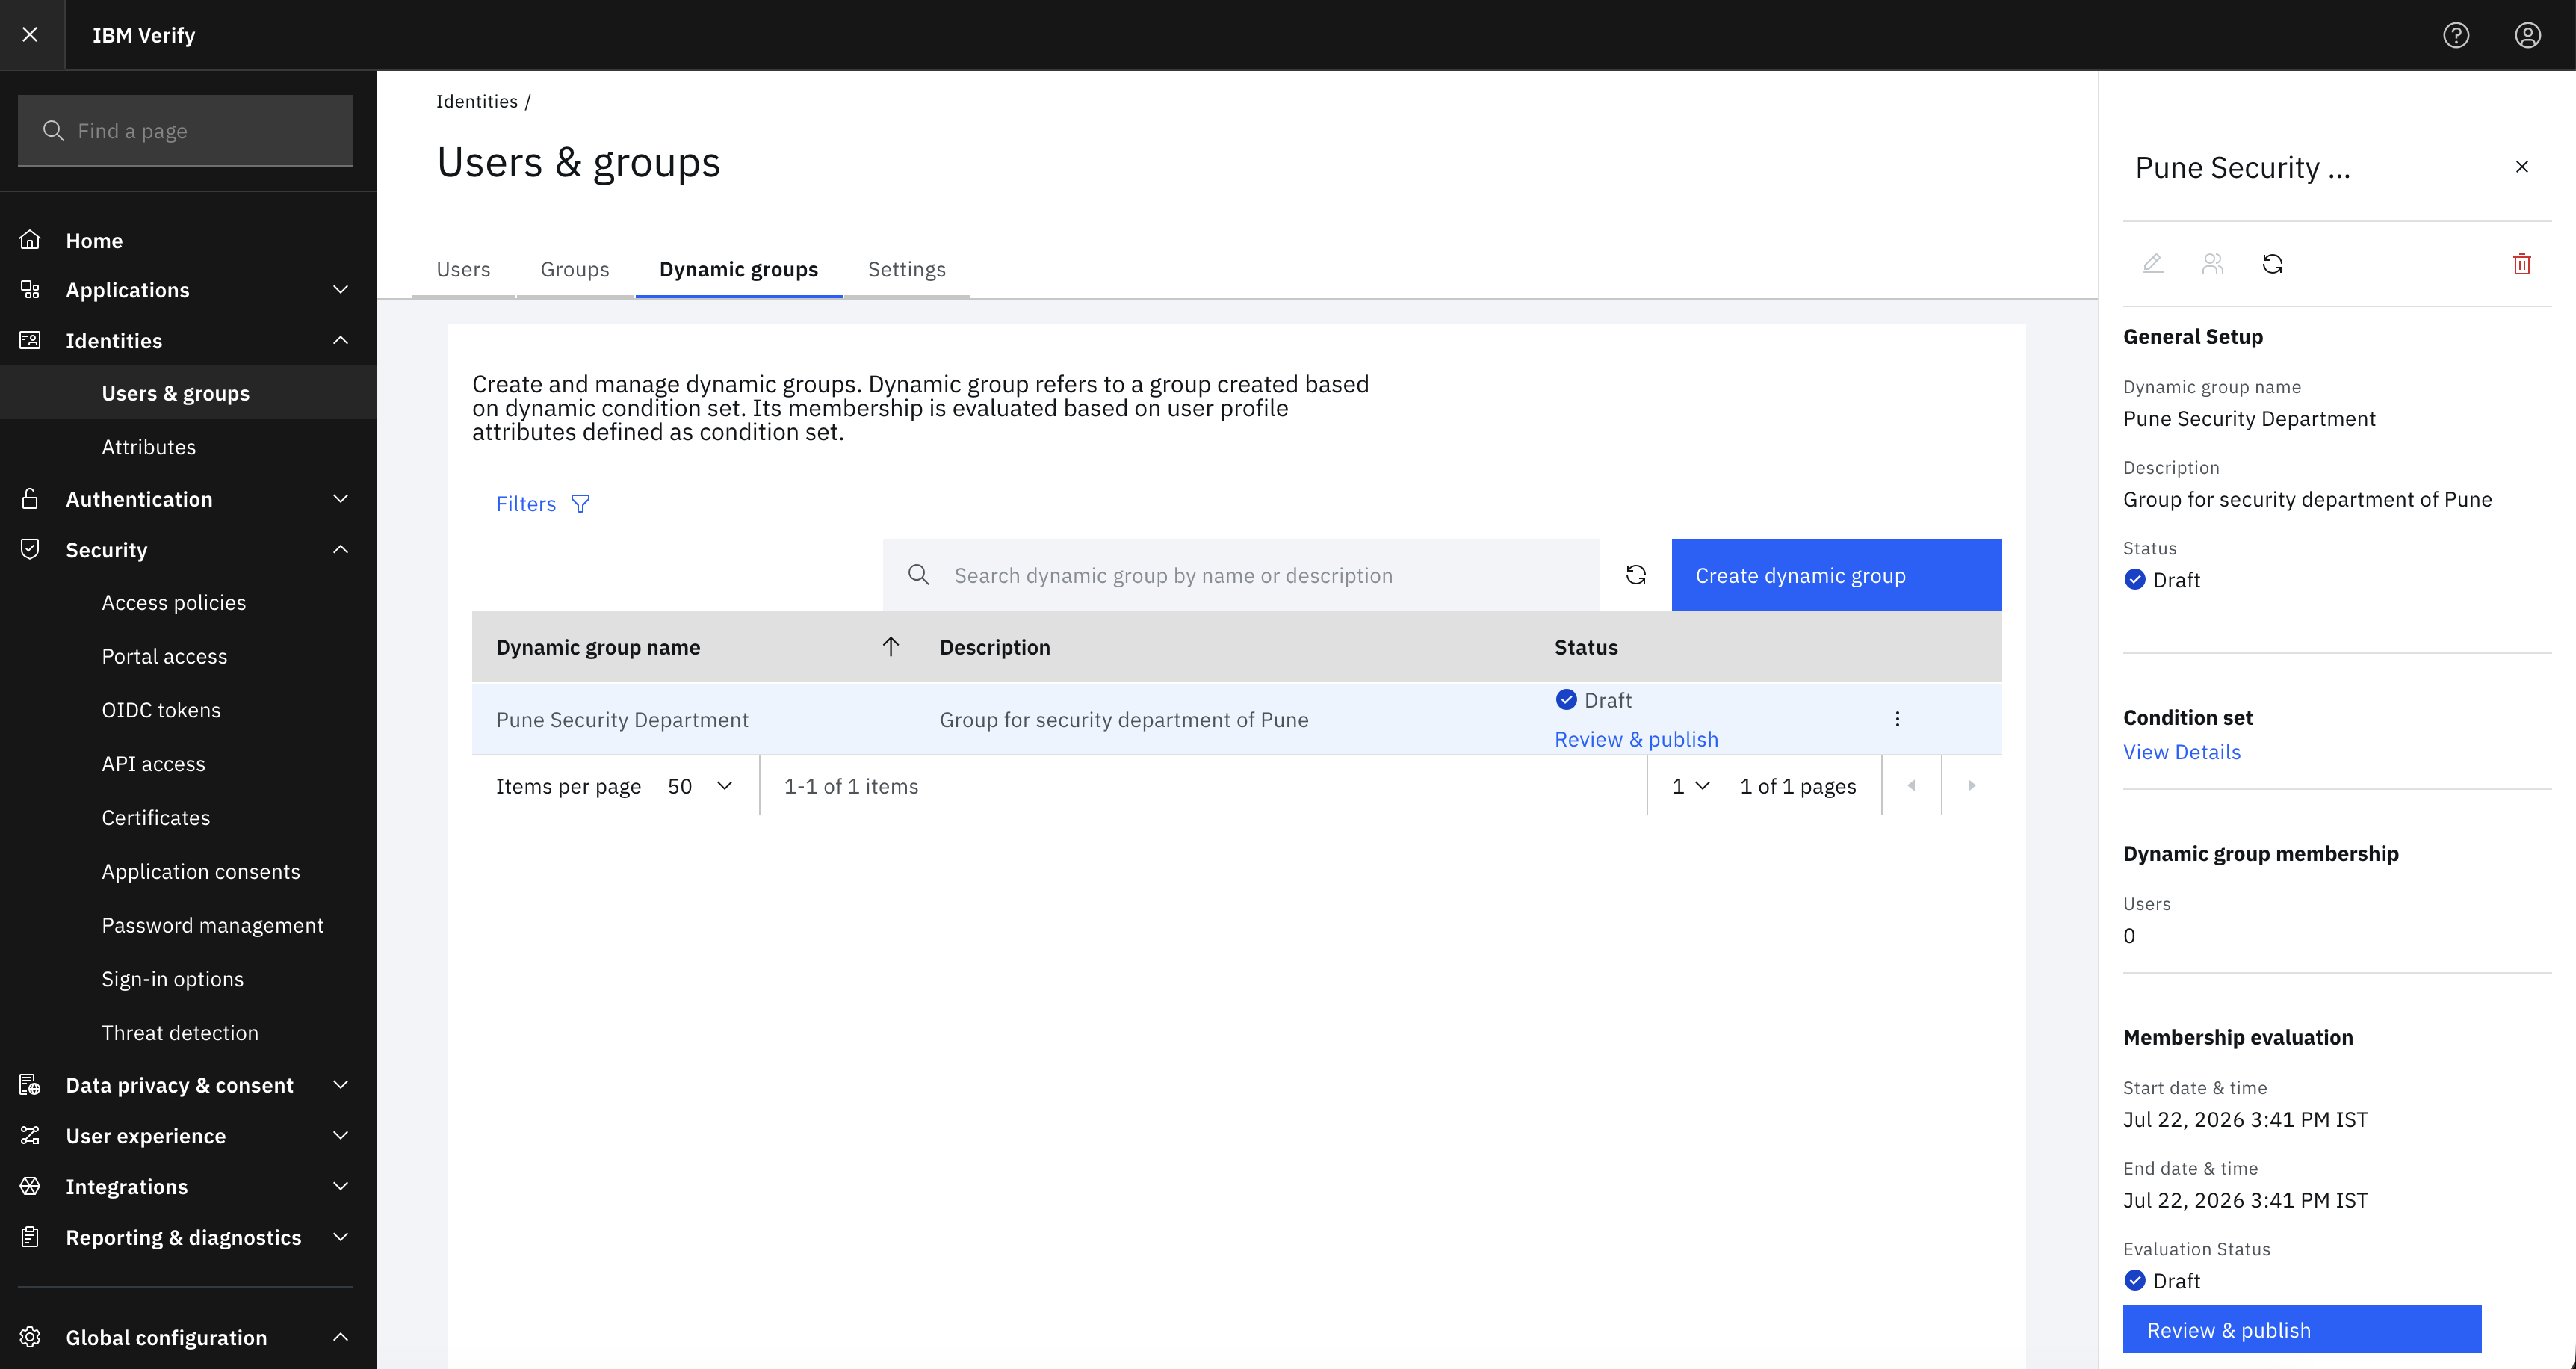2576x1369 pixels.
Task: Click the Find a page search field
Action: [x=185, y=131]
